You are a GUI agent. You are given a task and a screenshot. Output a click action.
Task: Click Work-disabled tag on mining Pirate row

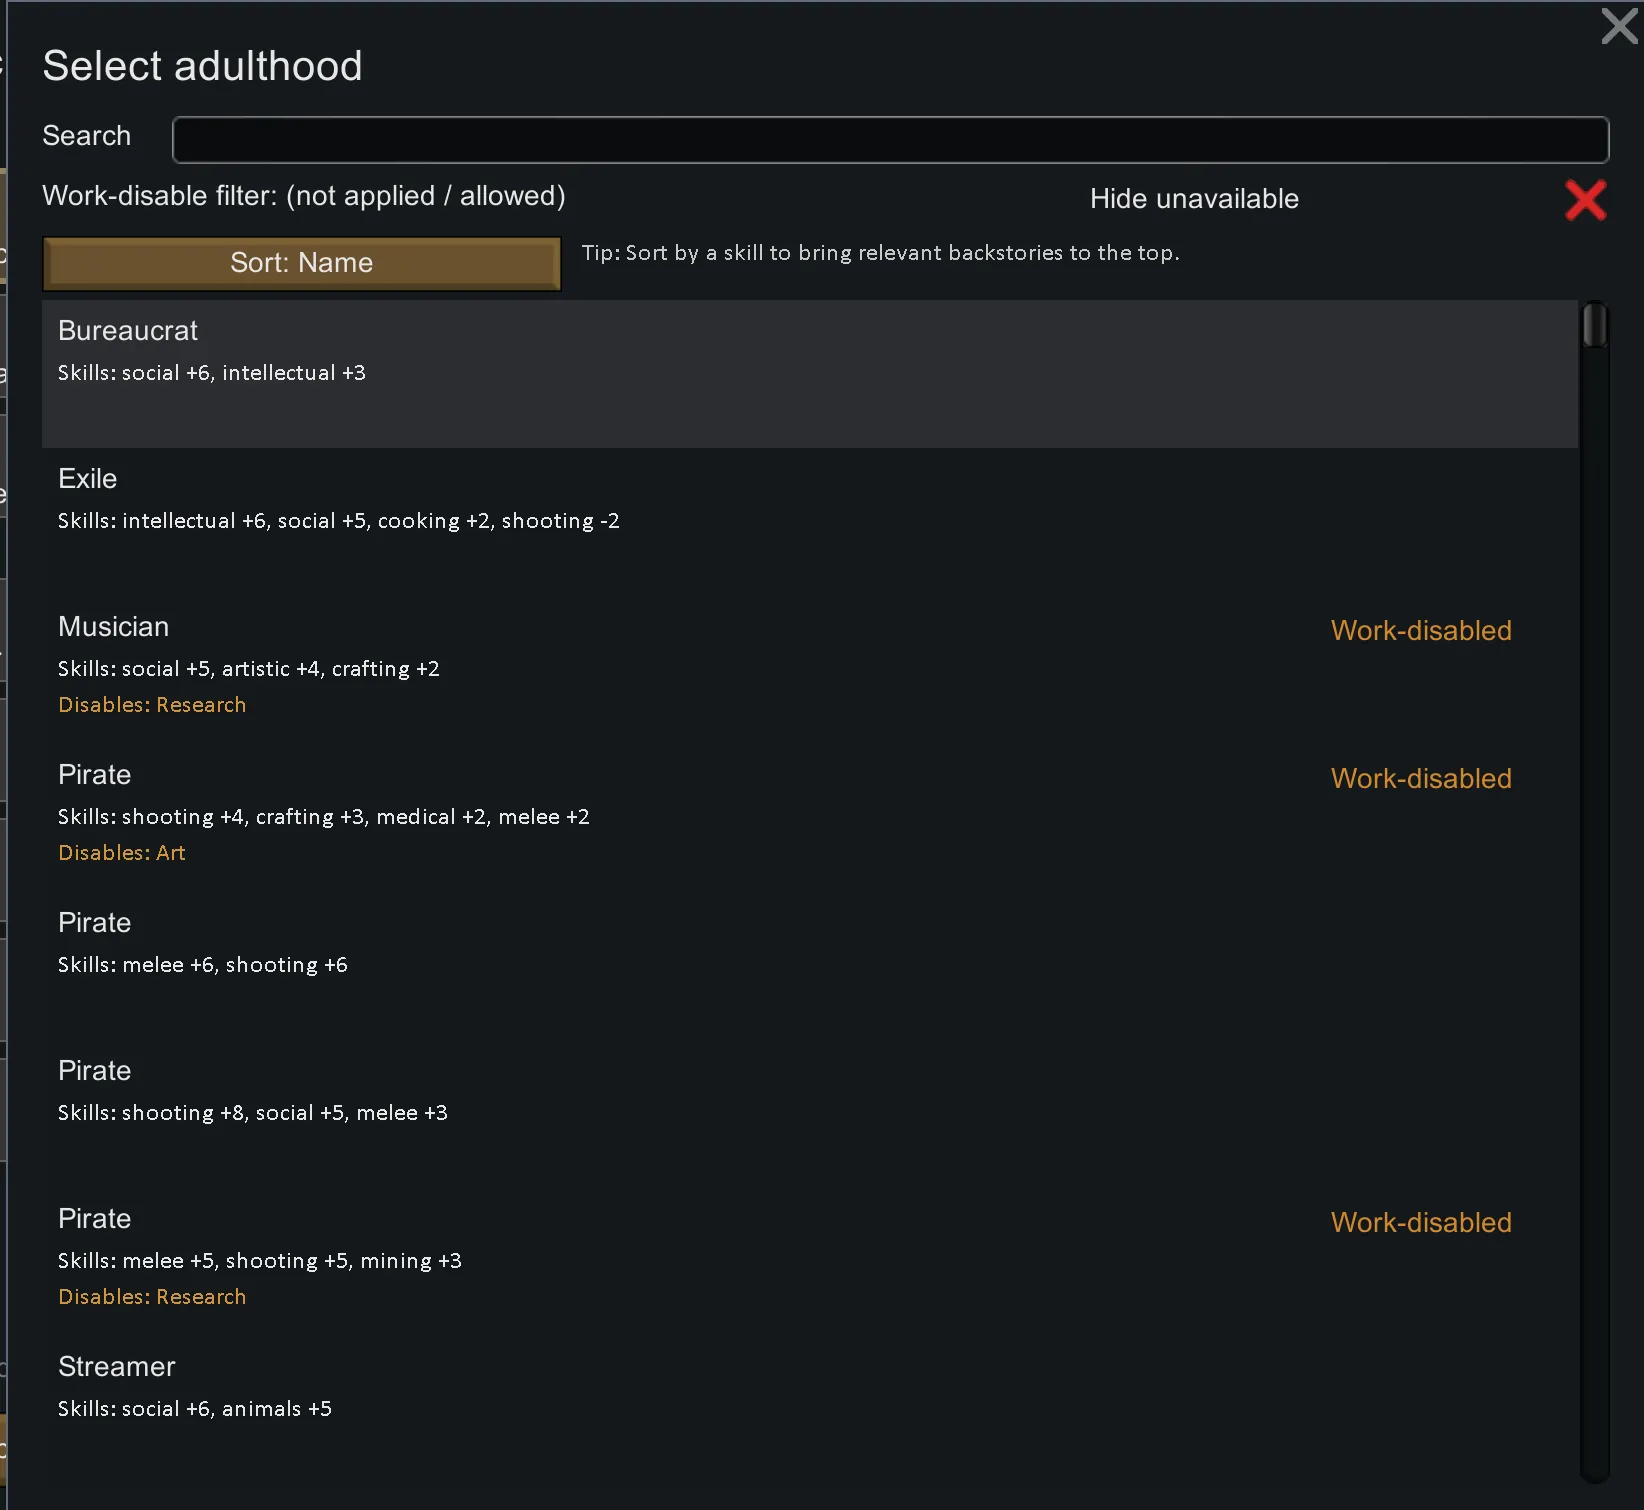pos(1420,1223)
